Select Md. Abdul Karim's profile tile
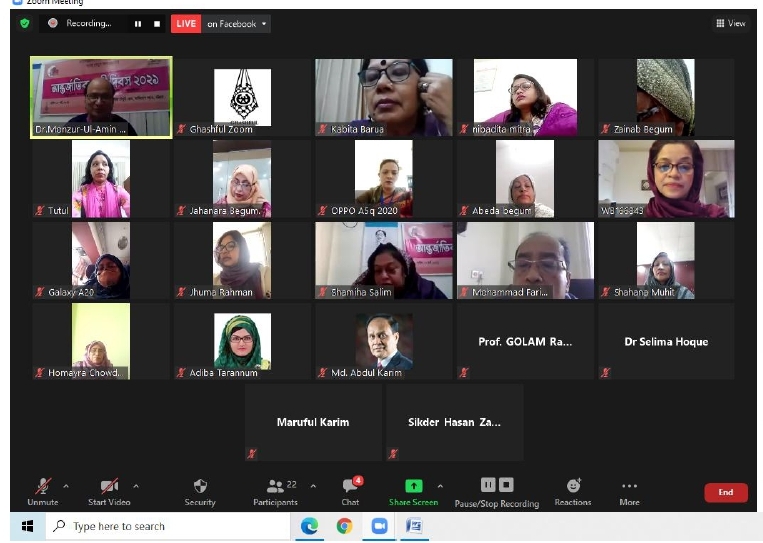Image resolution: width=763 pixels, height=543 pixels. (384, 341)
